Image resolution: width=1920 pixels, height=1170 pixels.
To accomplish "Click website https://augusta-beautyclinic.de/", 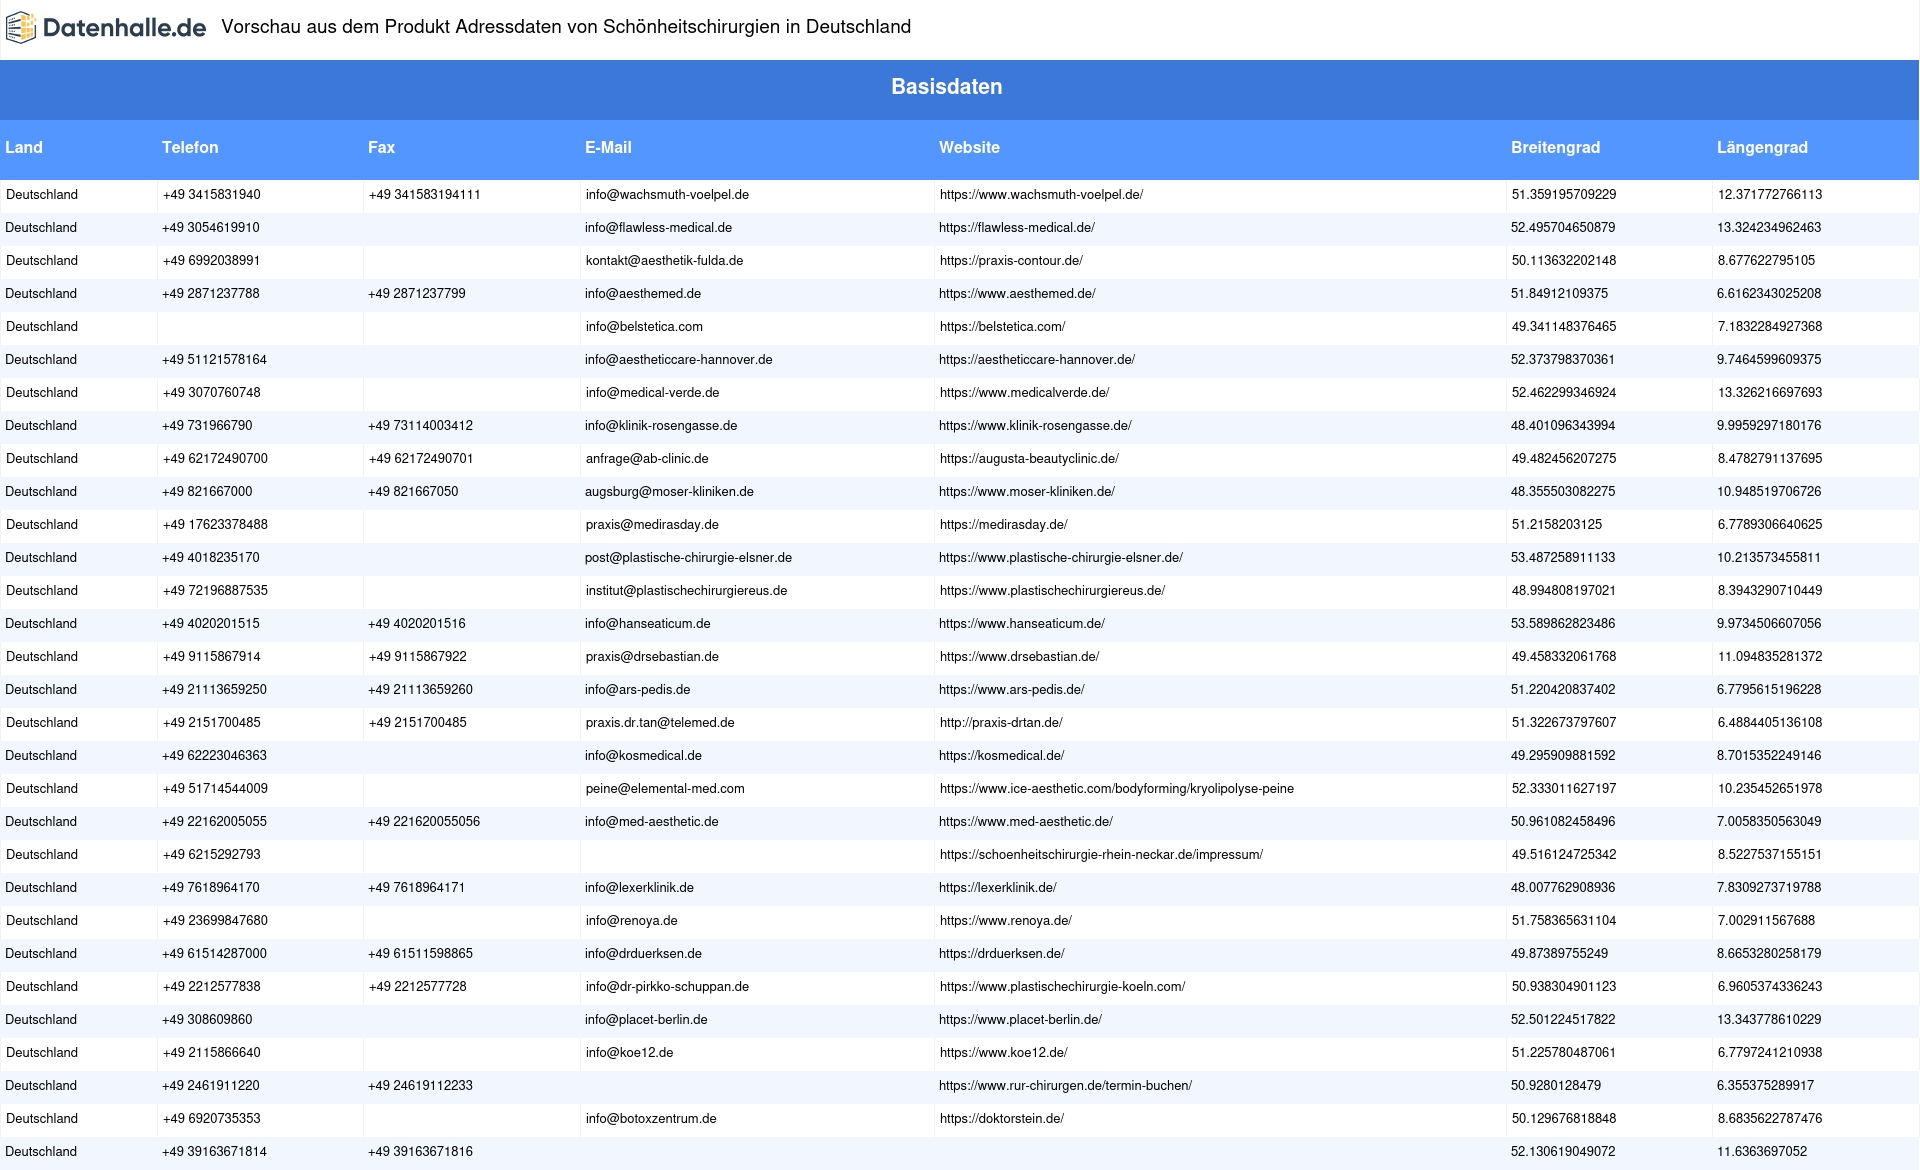I will point(1029,459).
